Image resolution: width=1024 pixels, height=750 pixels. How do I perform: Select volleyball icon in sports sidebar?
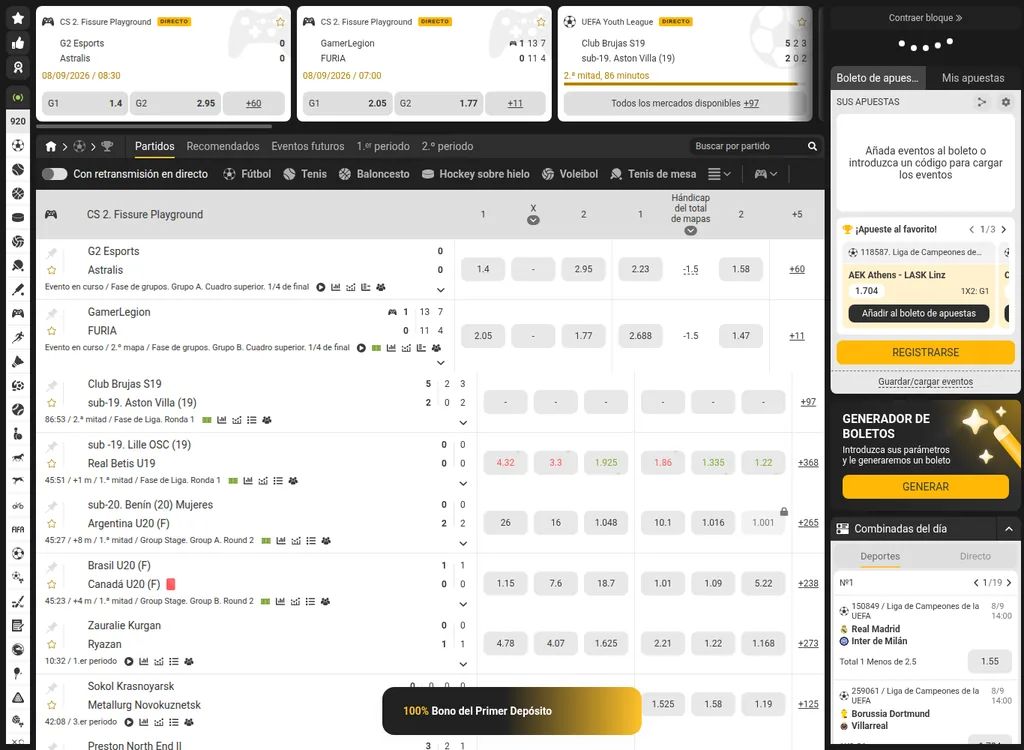click(x=18, y=241)
